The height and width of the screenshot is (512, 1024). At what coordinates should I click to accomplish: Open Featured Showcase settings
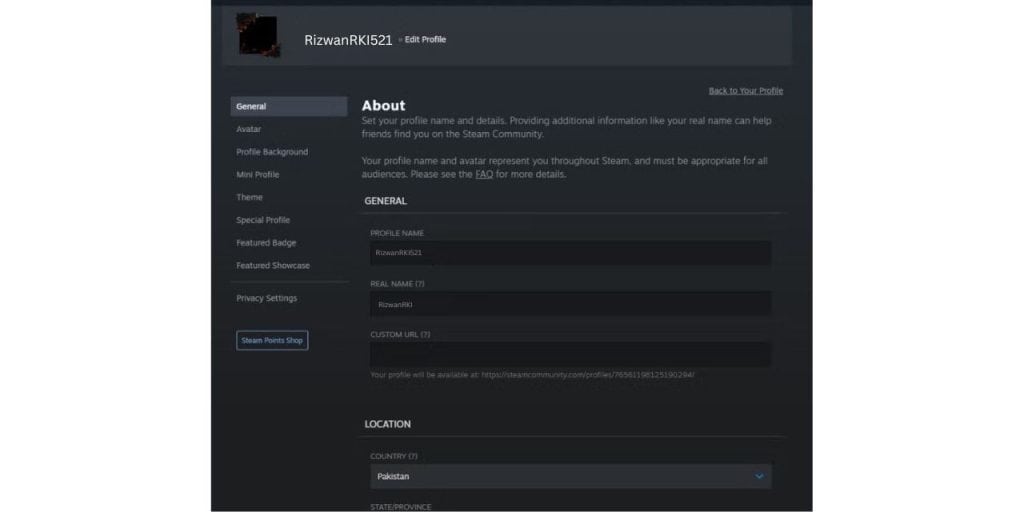[x=273, y=266]
